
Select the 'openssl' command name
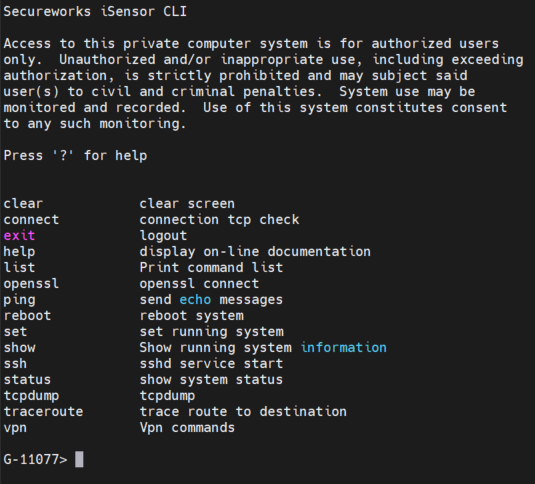[31, 284]
